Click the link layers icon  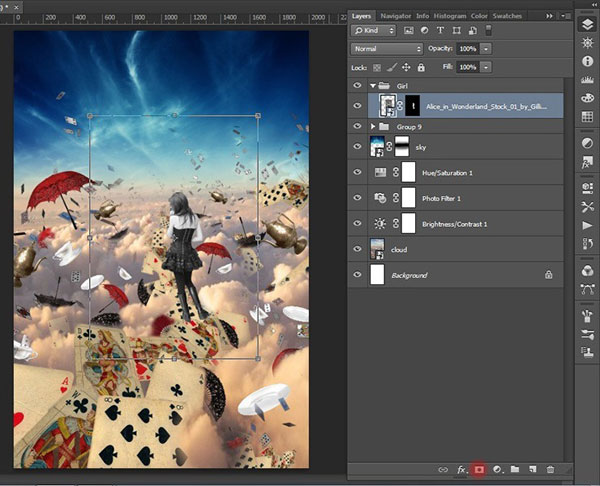[x=443, y=470]
